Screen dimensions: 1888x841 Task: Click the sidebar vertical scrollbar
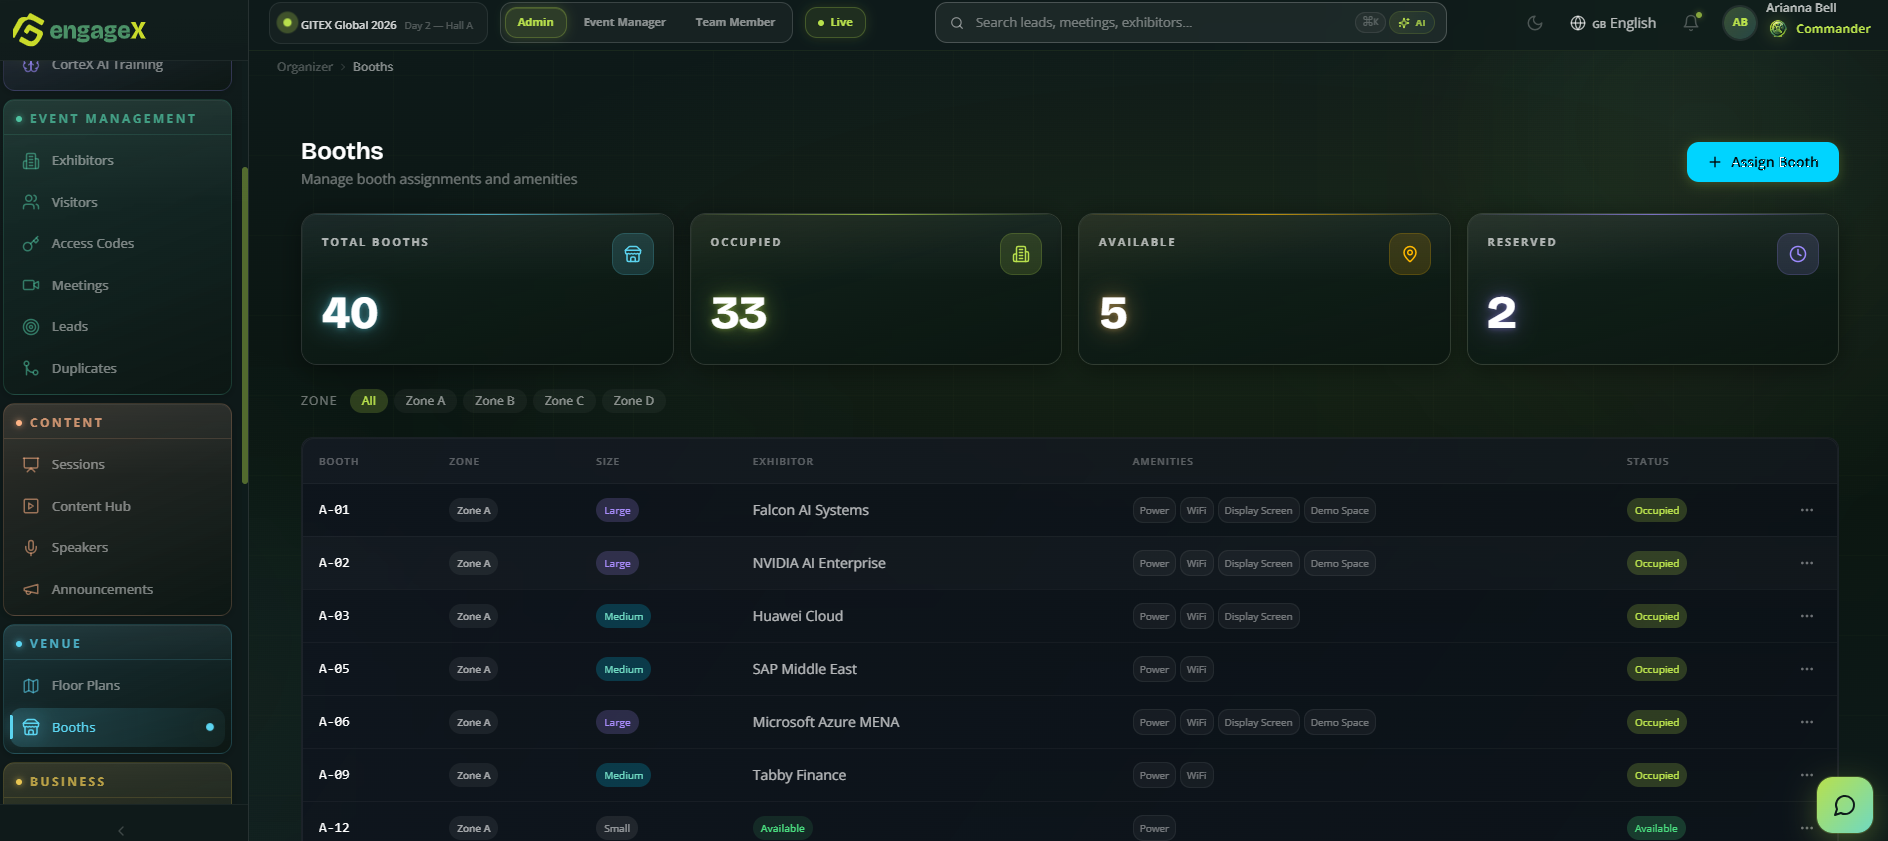coord(245,325)
